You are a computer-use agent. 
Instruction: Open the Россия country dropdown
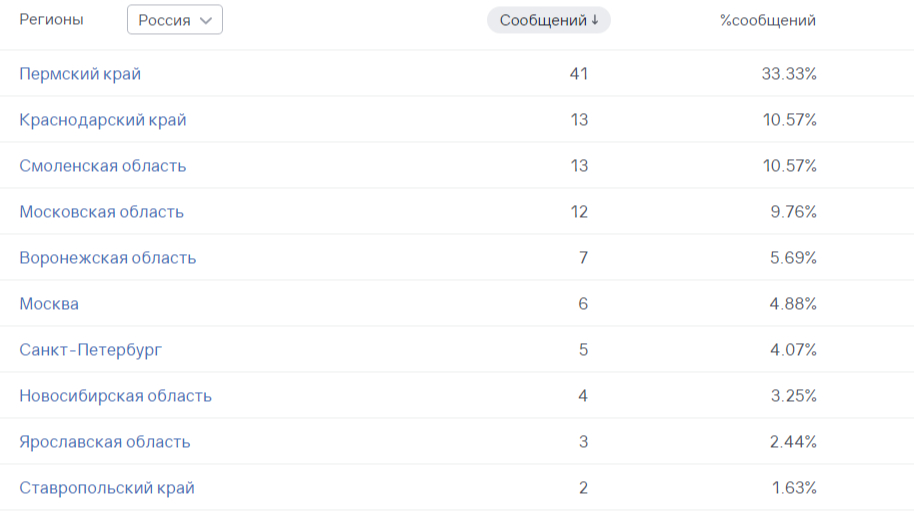click(x=174, y=20)
